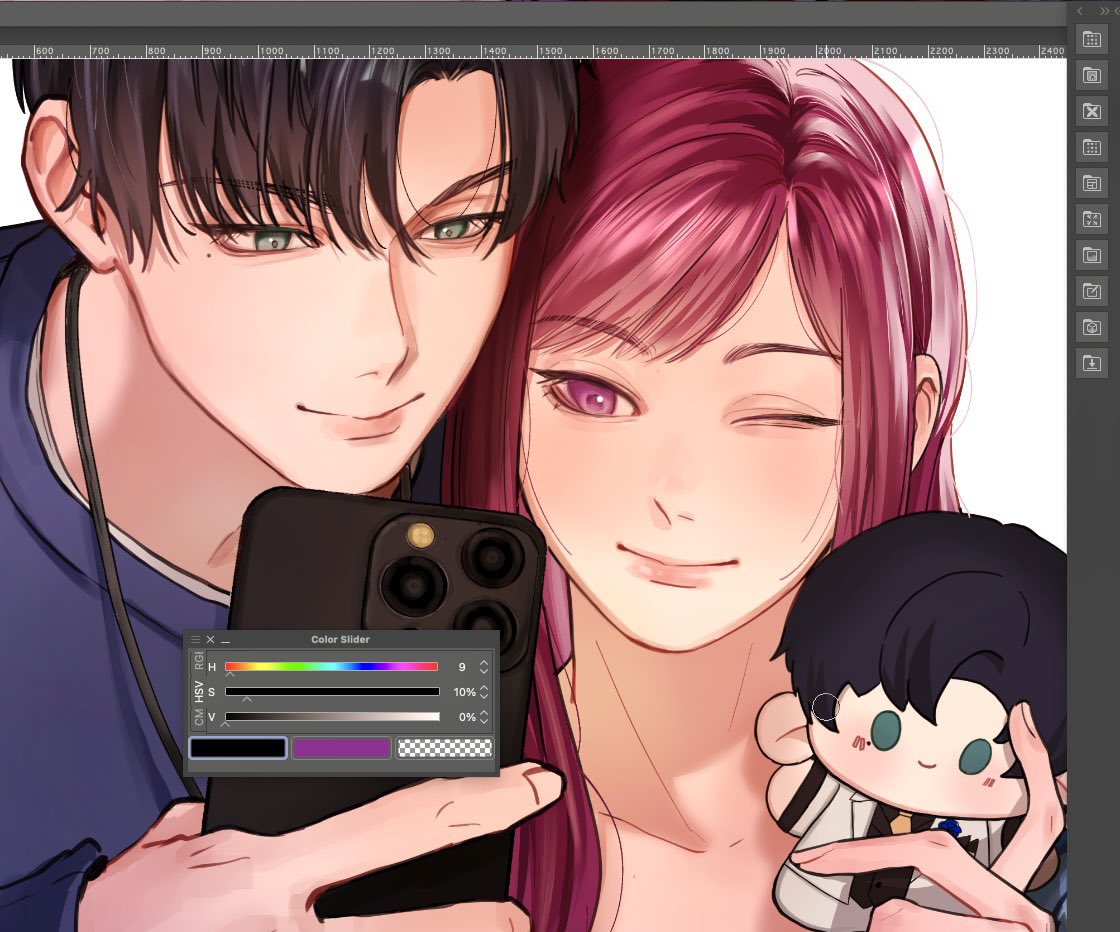Open the download material folder icon

(1091, 363)
